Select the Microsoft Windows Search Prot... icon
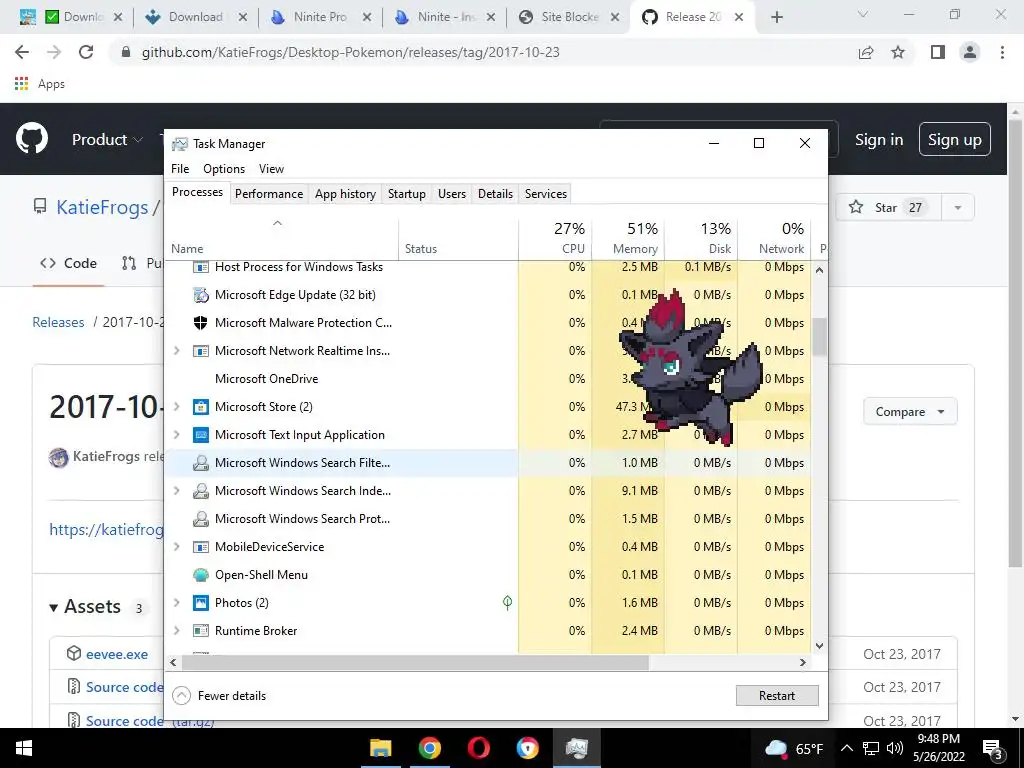The width and height of the screenshot is (1024, 768). pyautogui.click(x=200, y=519)
